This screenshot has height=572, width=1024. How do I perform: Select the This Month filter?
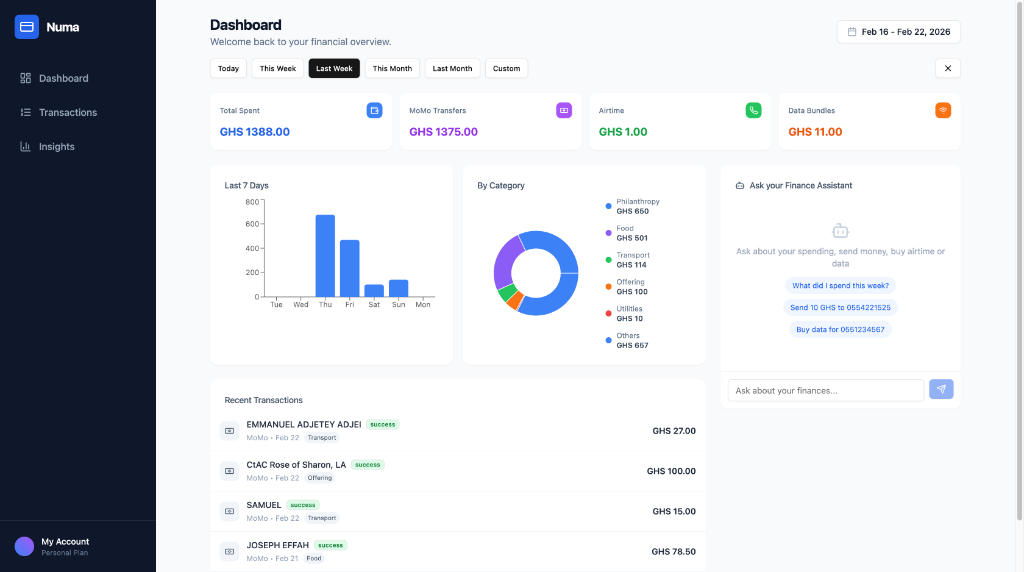(x=392, y=69)
